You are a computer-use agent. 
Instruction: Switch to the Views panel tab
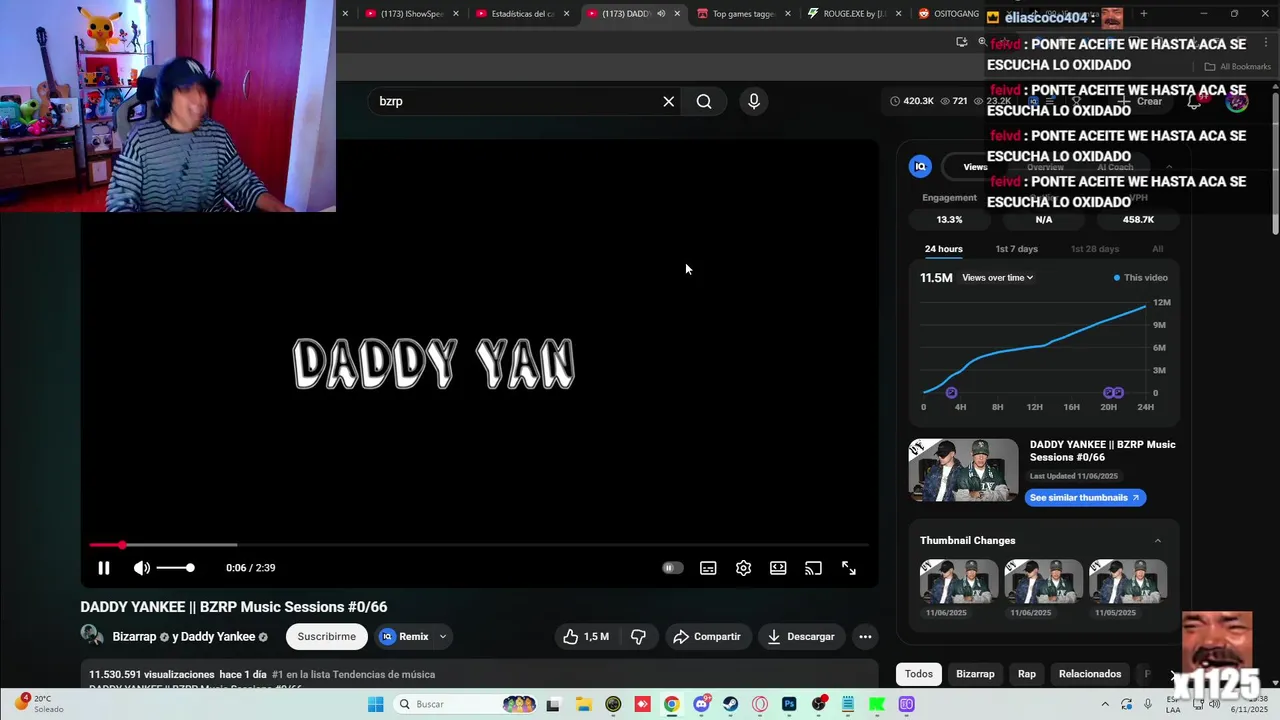tap(976, 167)
